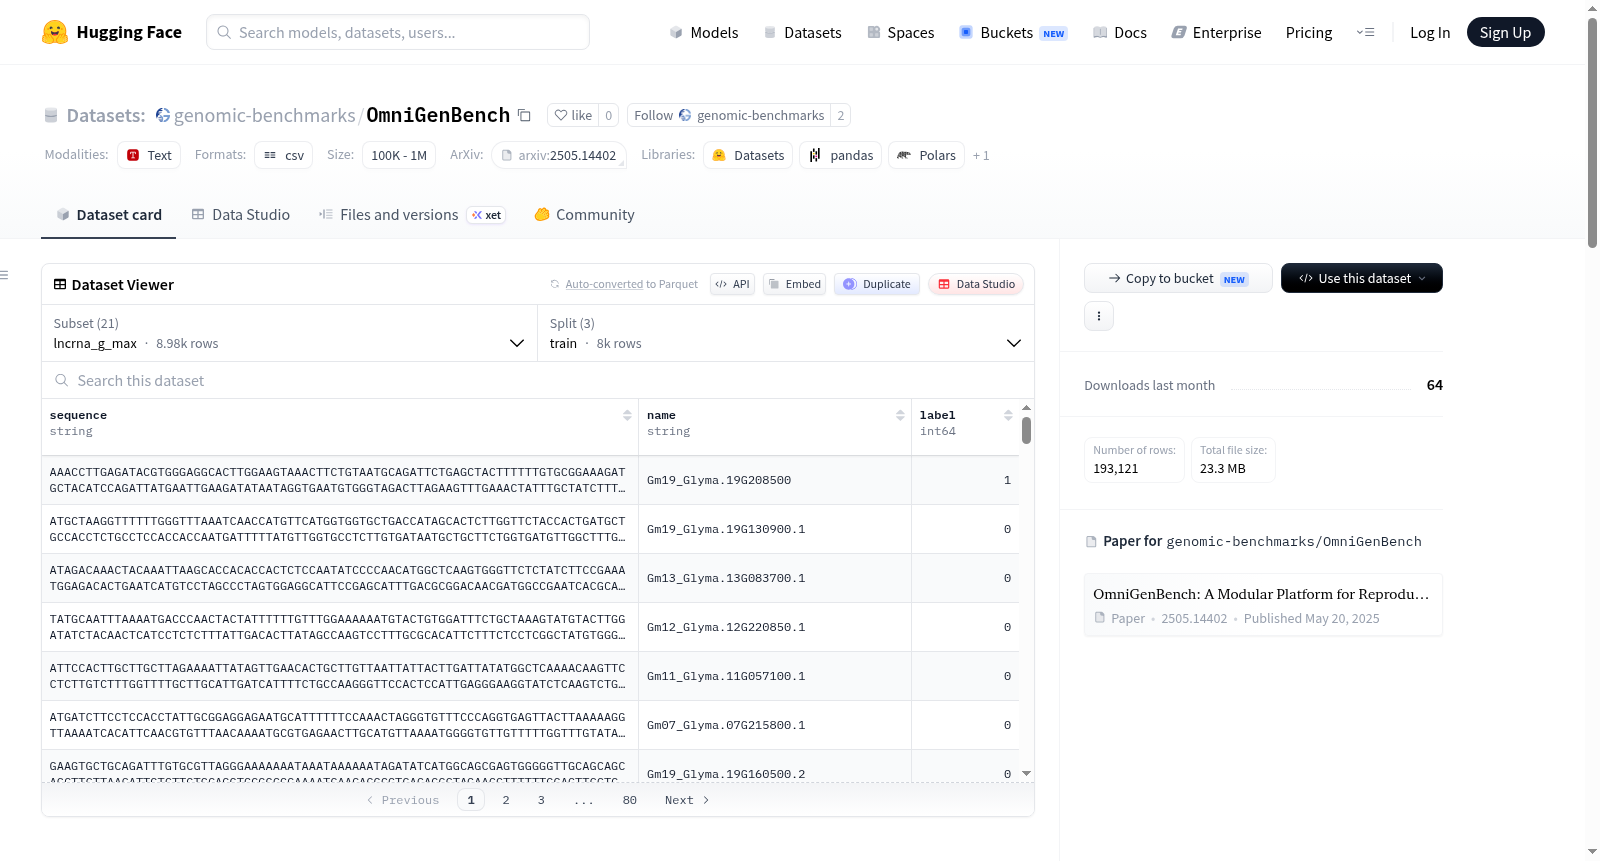
Task: Open the expand navigation menu icon
Action: point(1365,32)
